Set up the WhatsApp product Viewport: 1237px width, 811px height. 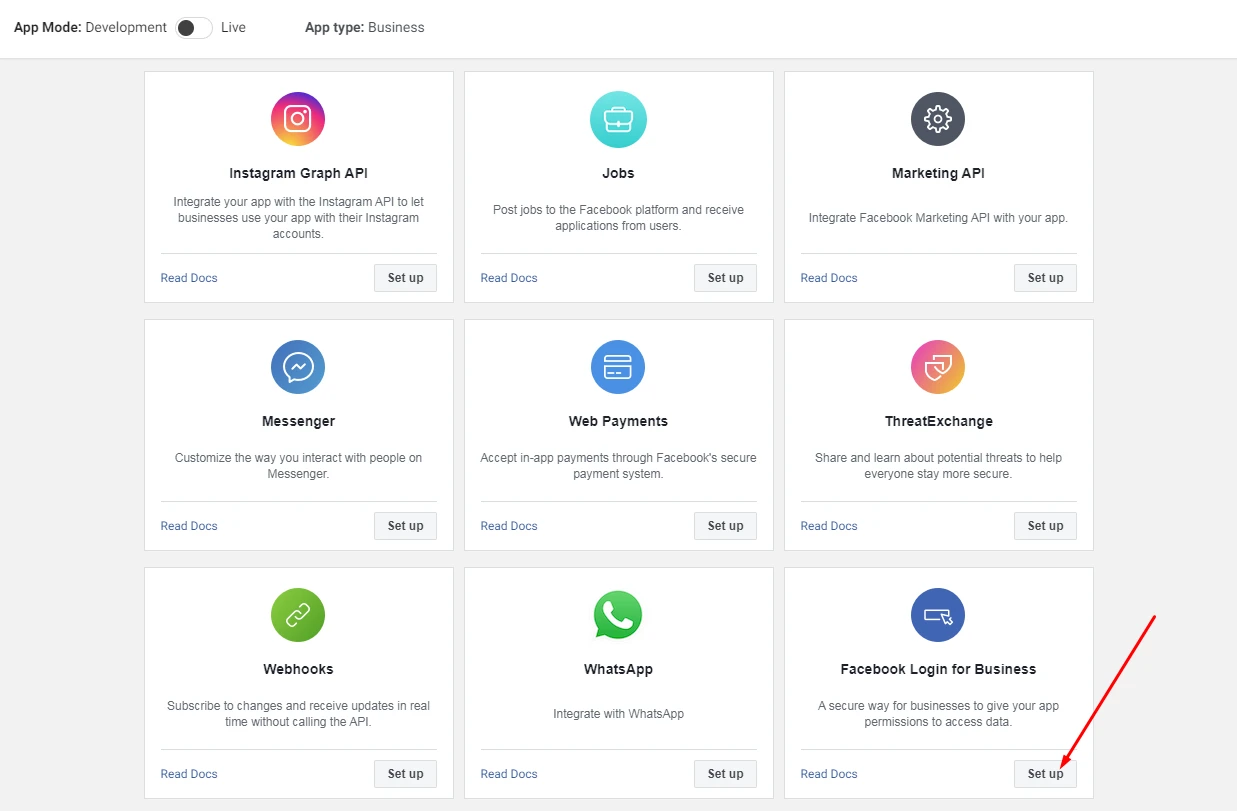725,774
